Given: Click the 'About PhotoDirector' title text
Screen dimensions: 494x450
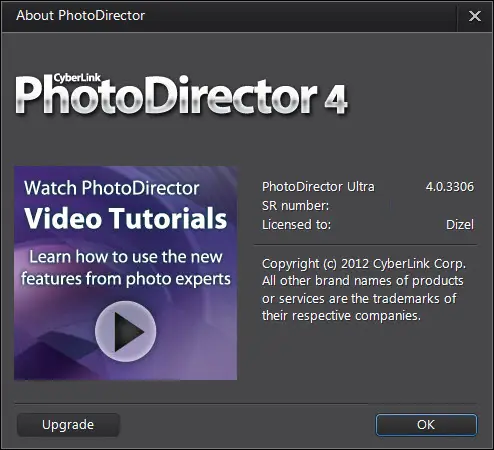Looking at the screenshot, I should 80,15.
